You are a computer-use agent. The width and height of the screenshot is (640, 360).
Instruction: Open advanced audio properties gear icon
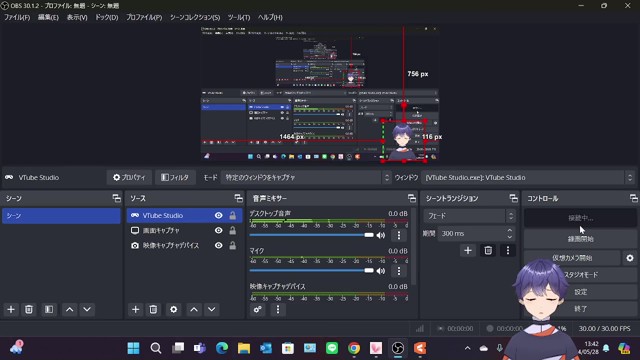coord(258,309)
